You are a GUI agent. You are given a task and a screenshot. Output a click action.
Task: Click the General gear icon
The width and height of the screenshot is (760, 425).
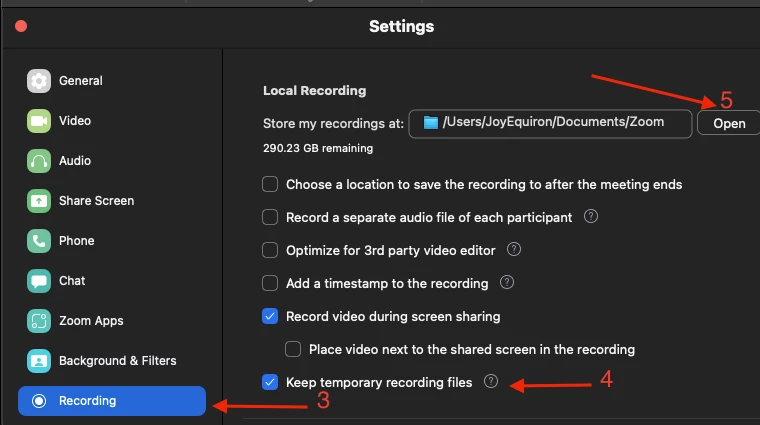pyautogui.click(x=39, y=81)
